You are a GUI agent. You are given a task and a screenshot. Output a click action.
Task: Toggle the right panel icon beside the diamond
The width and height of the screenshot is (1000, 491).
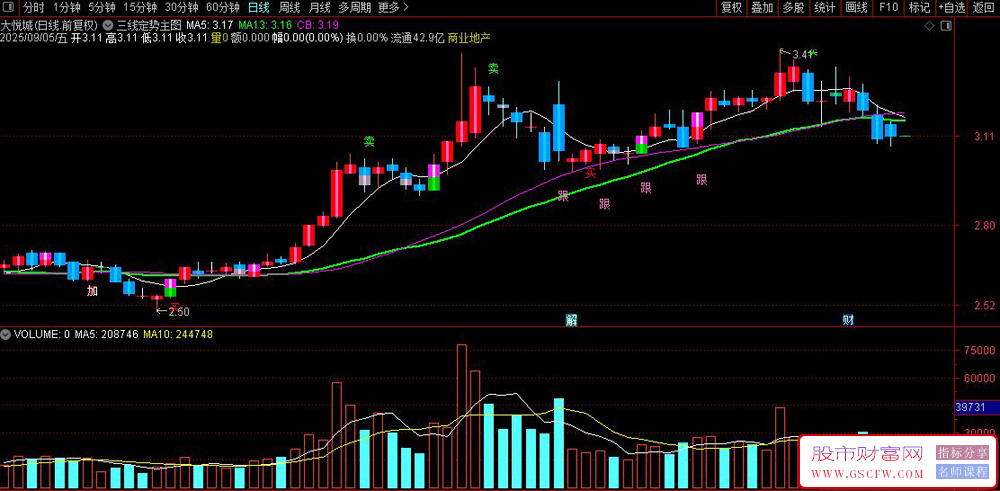(x=946, y=26)
